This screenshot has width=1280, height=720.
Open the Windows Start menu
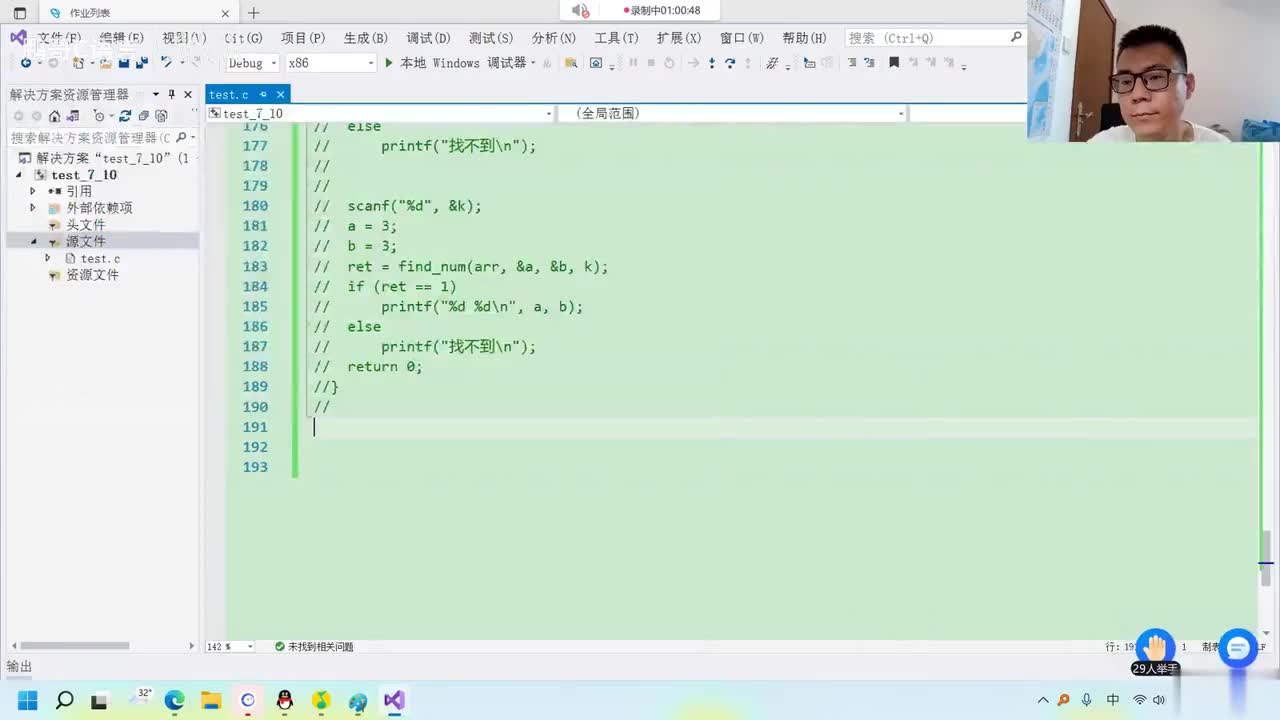(27, 700)
